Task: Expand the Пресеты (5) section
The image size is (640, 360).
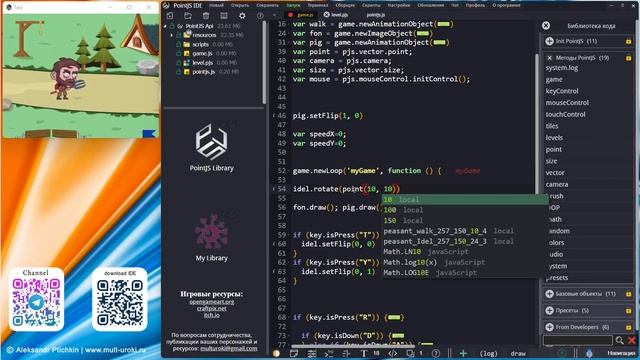Action: tap(549, 311)
